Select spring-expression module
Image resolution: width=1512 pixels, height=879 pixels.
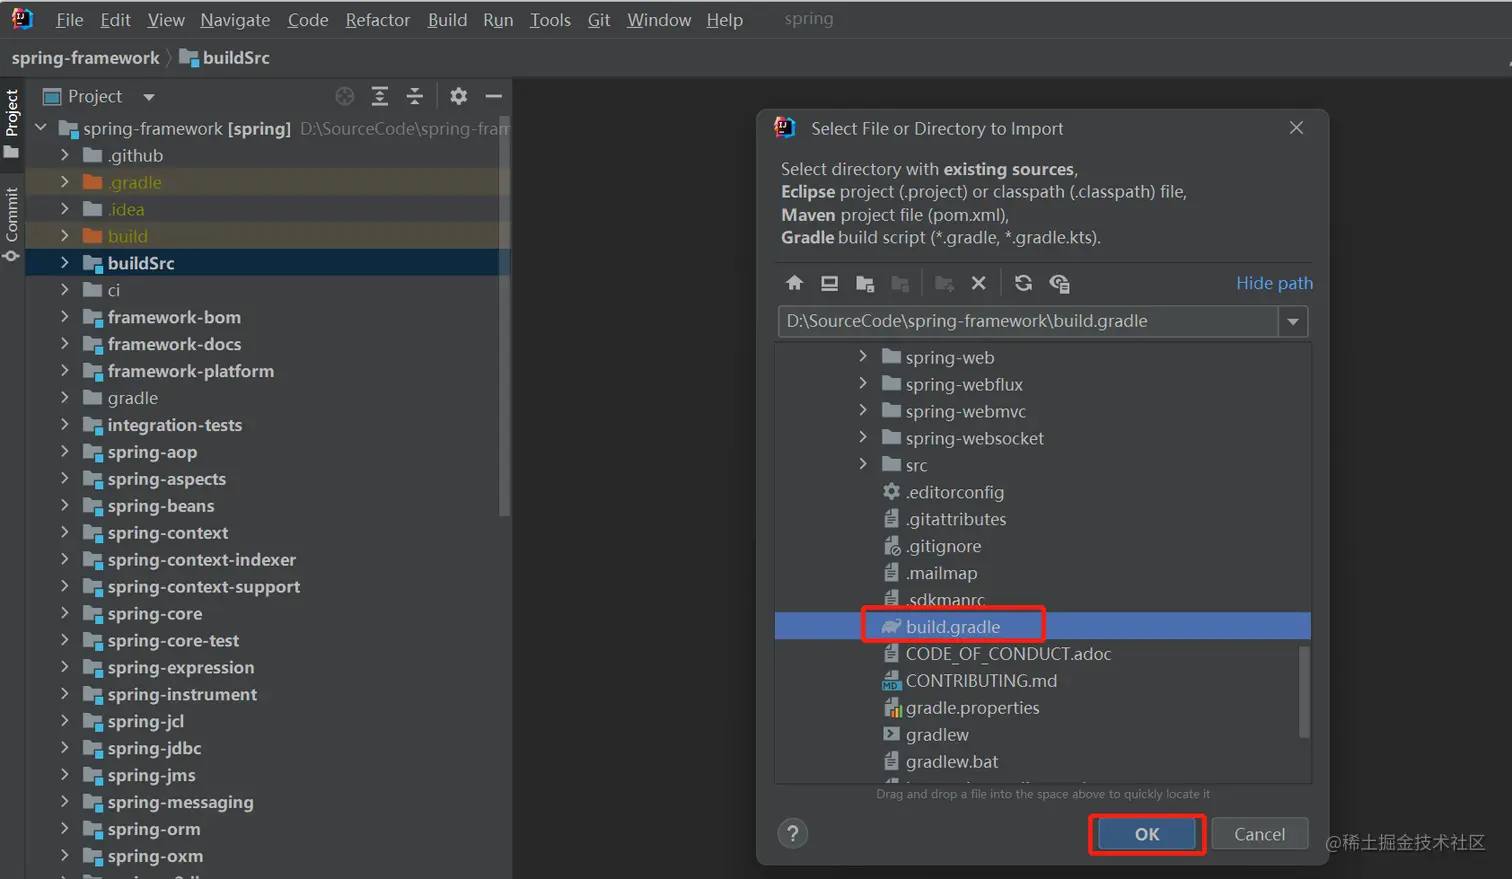[181, 667]
